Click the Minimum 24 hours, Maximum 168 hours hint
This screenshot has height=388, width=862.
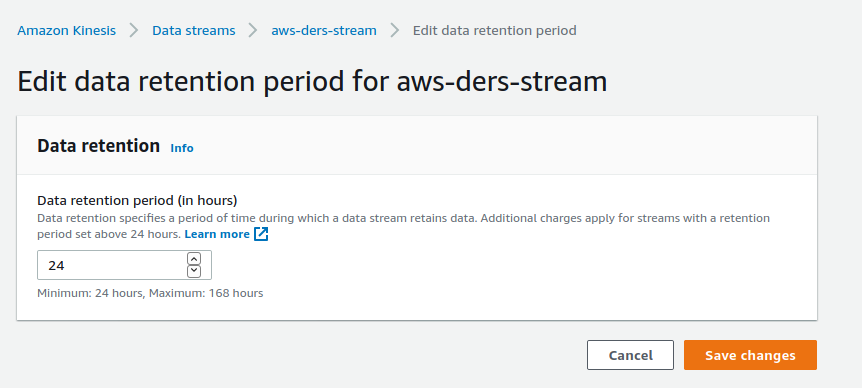pos(150,293)
